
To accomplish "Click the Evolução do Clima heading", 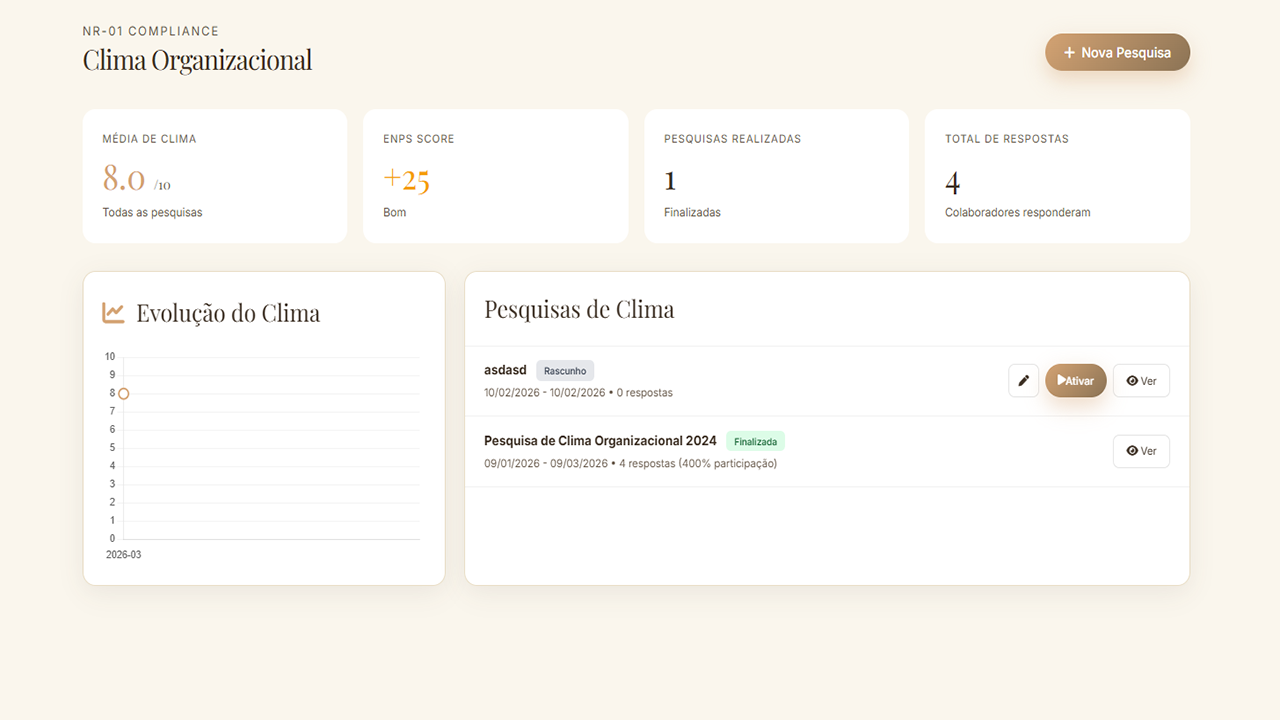I will [x=228, y=313].
